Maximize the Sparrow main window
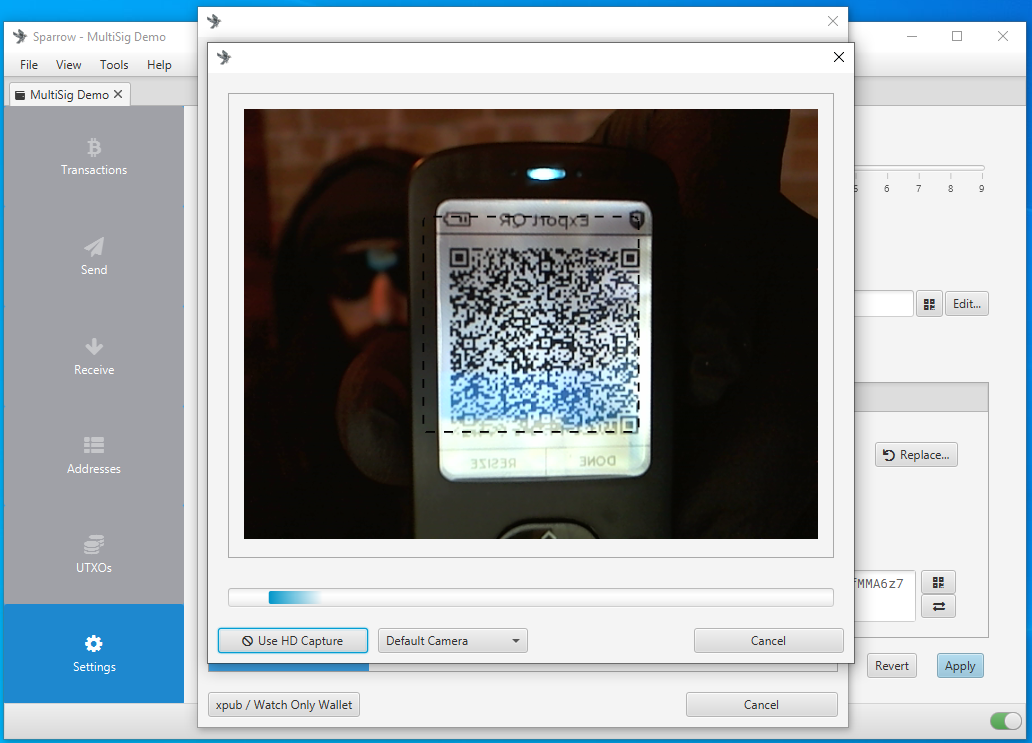 pyautogui.click(x=957, y=36)
